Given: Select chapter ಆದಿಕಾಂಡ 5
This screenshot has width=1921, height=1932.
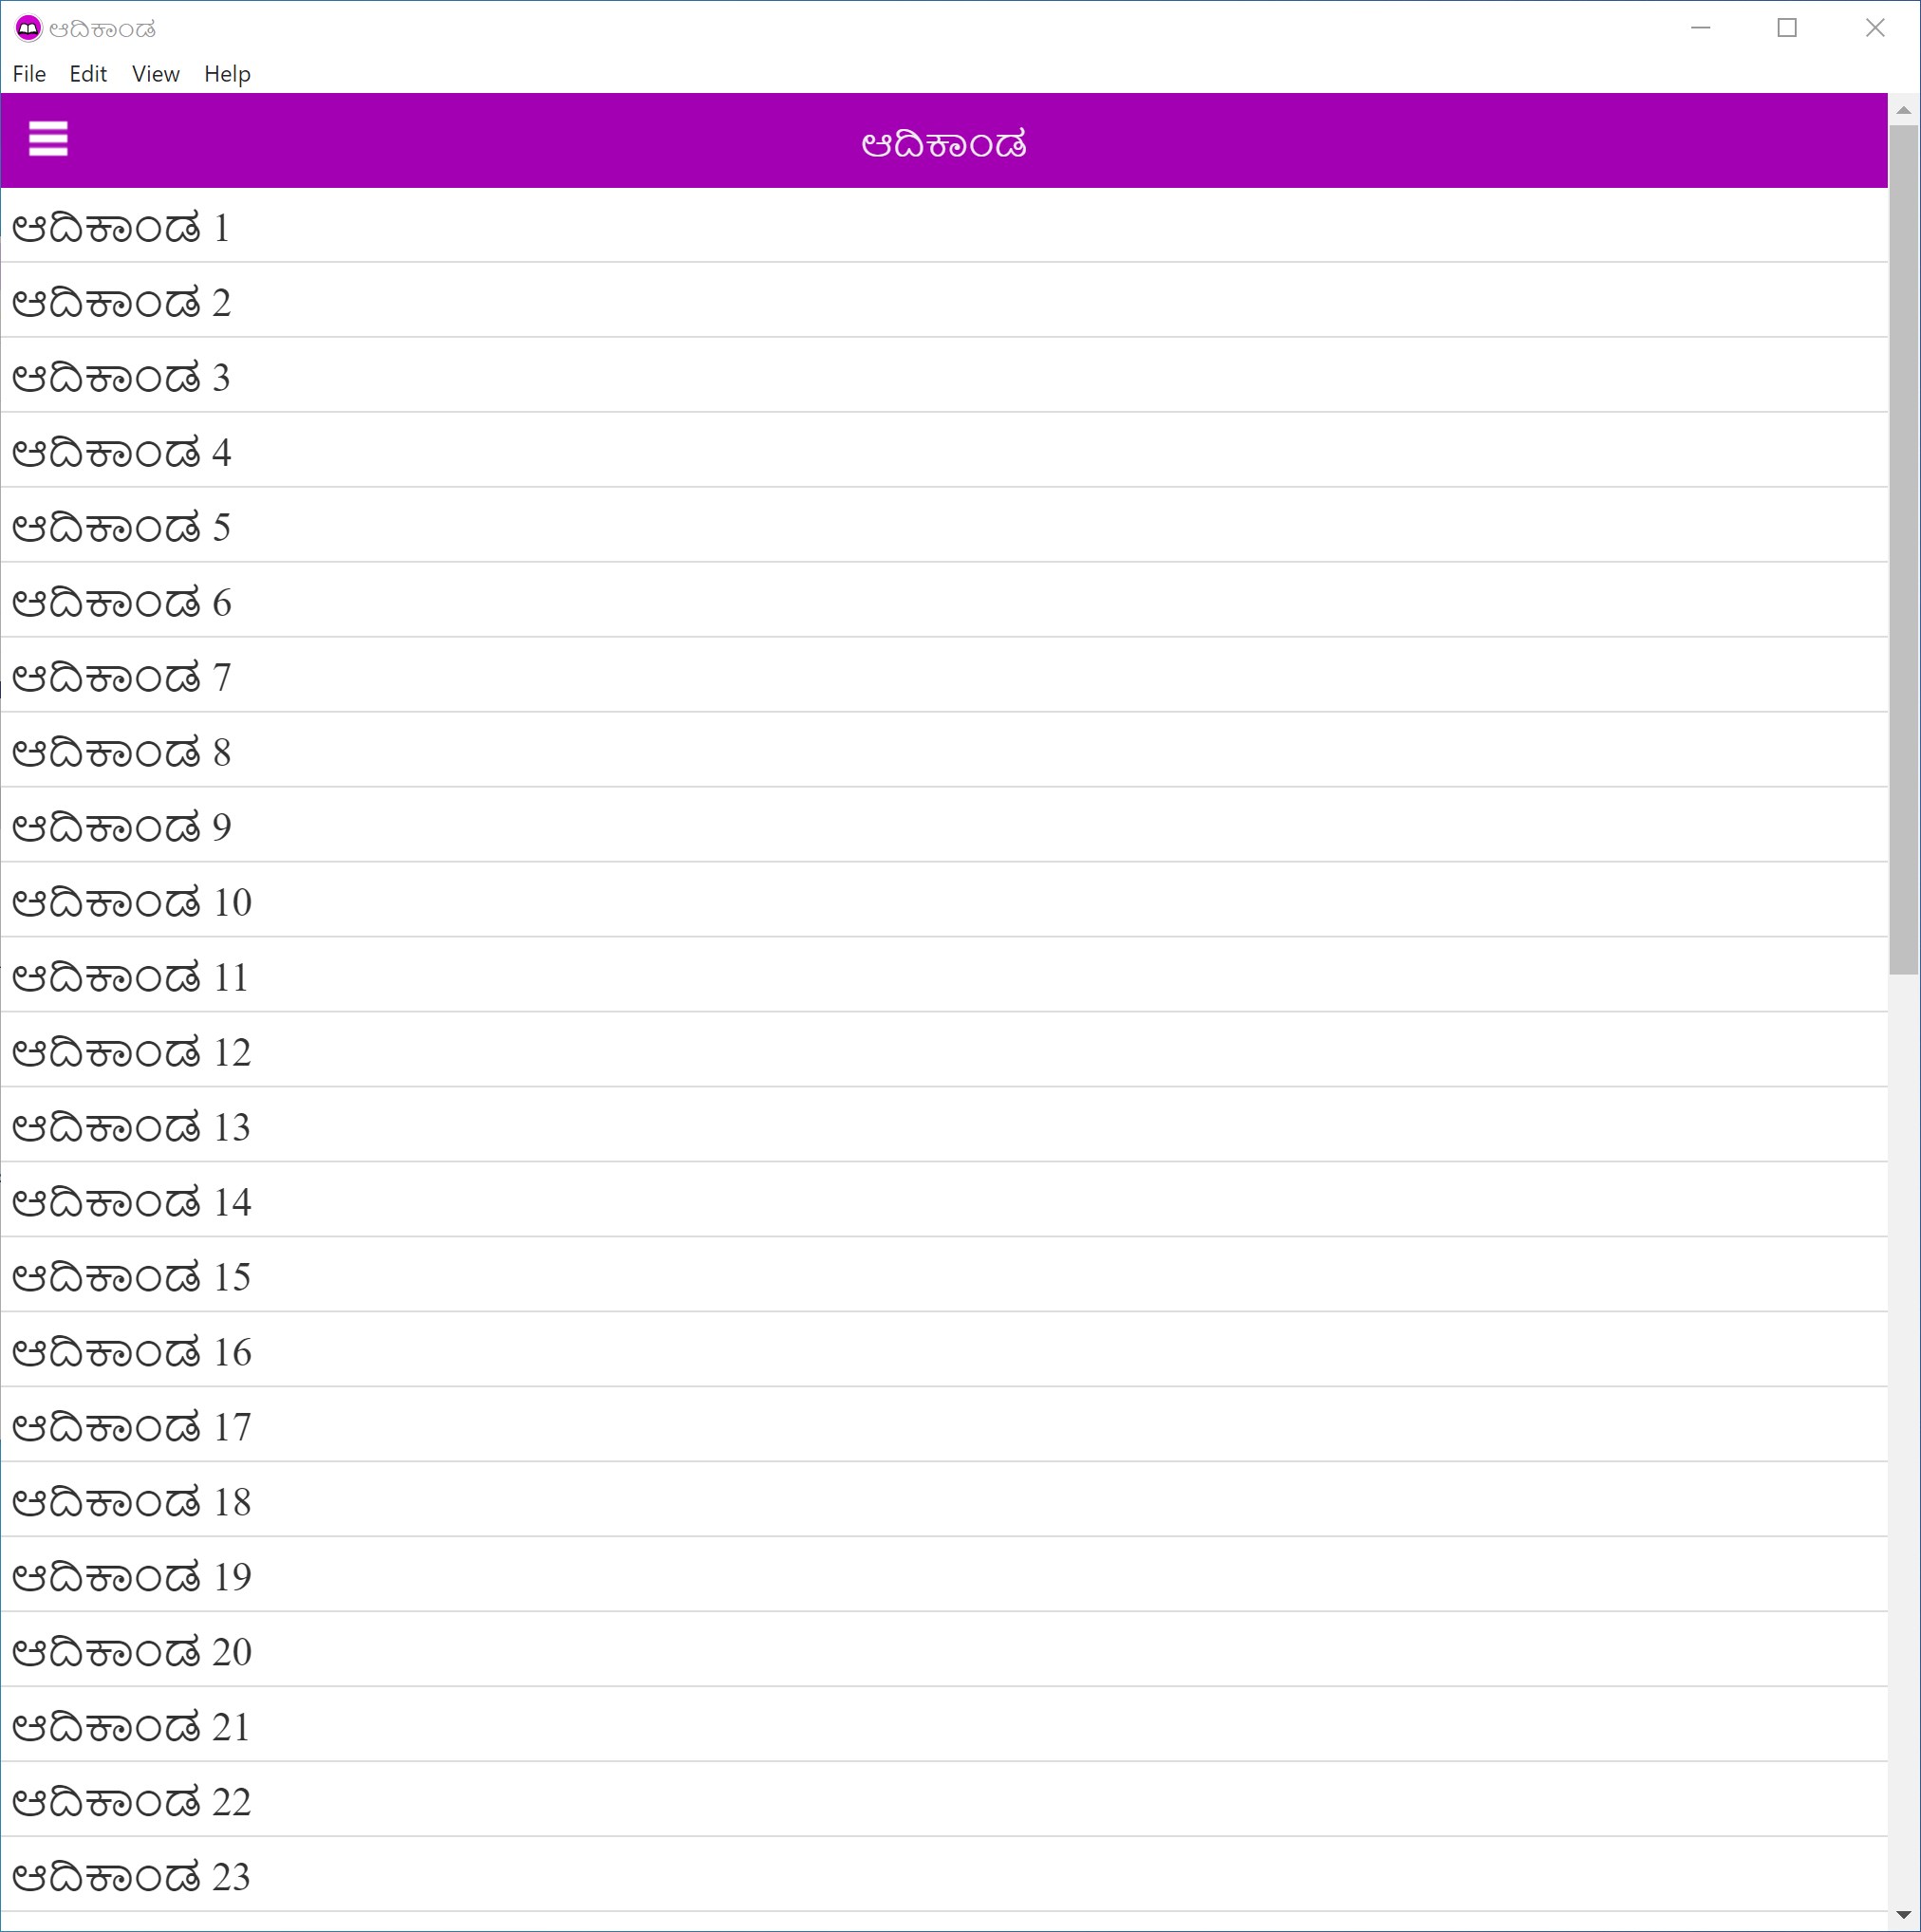Looking at the screenshot, I should 120,527.
